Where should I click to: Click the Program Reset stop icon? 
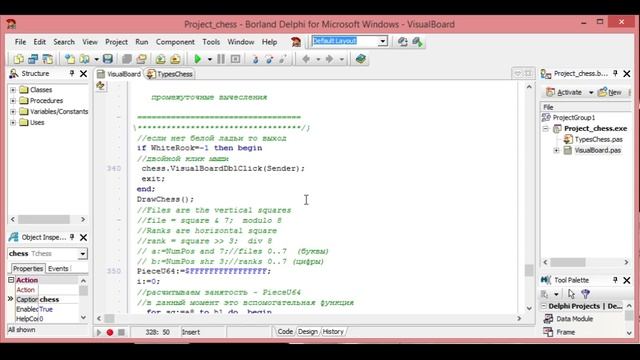(236, 59)
